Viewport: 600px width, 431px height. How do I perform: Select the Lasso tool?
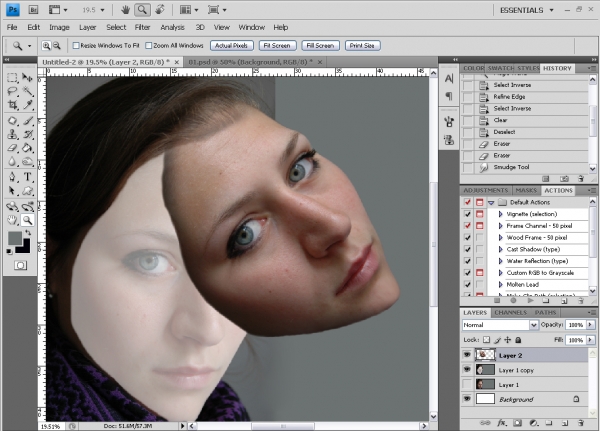(x=12, y=91)
